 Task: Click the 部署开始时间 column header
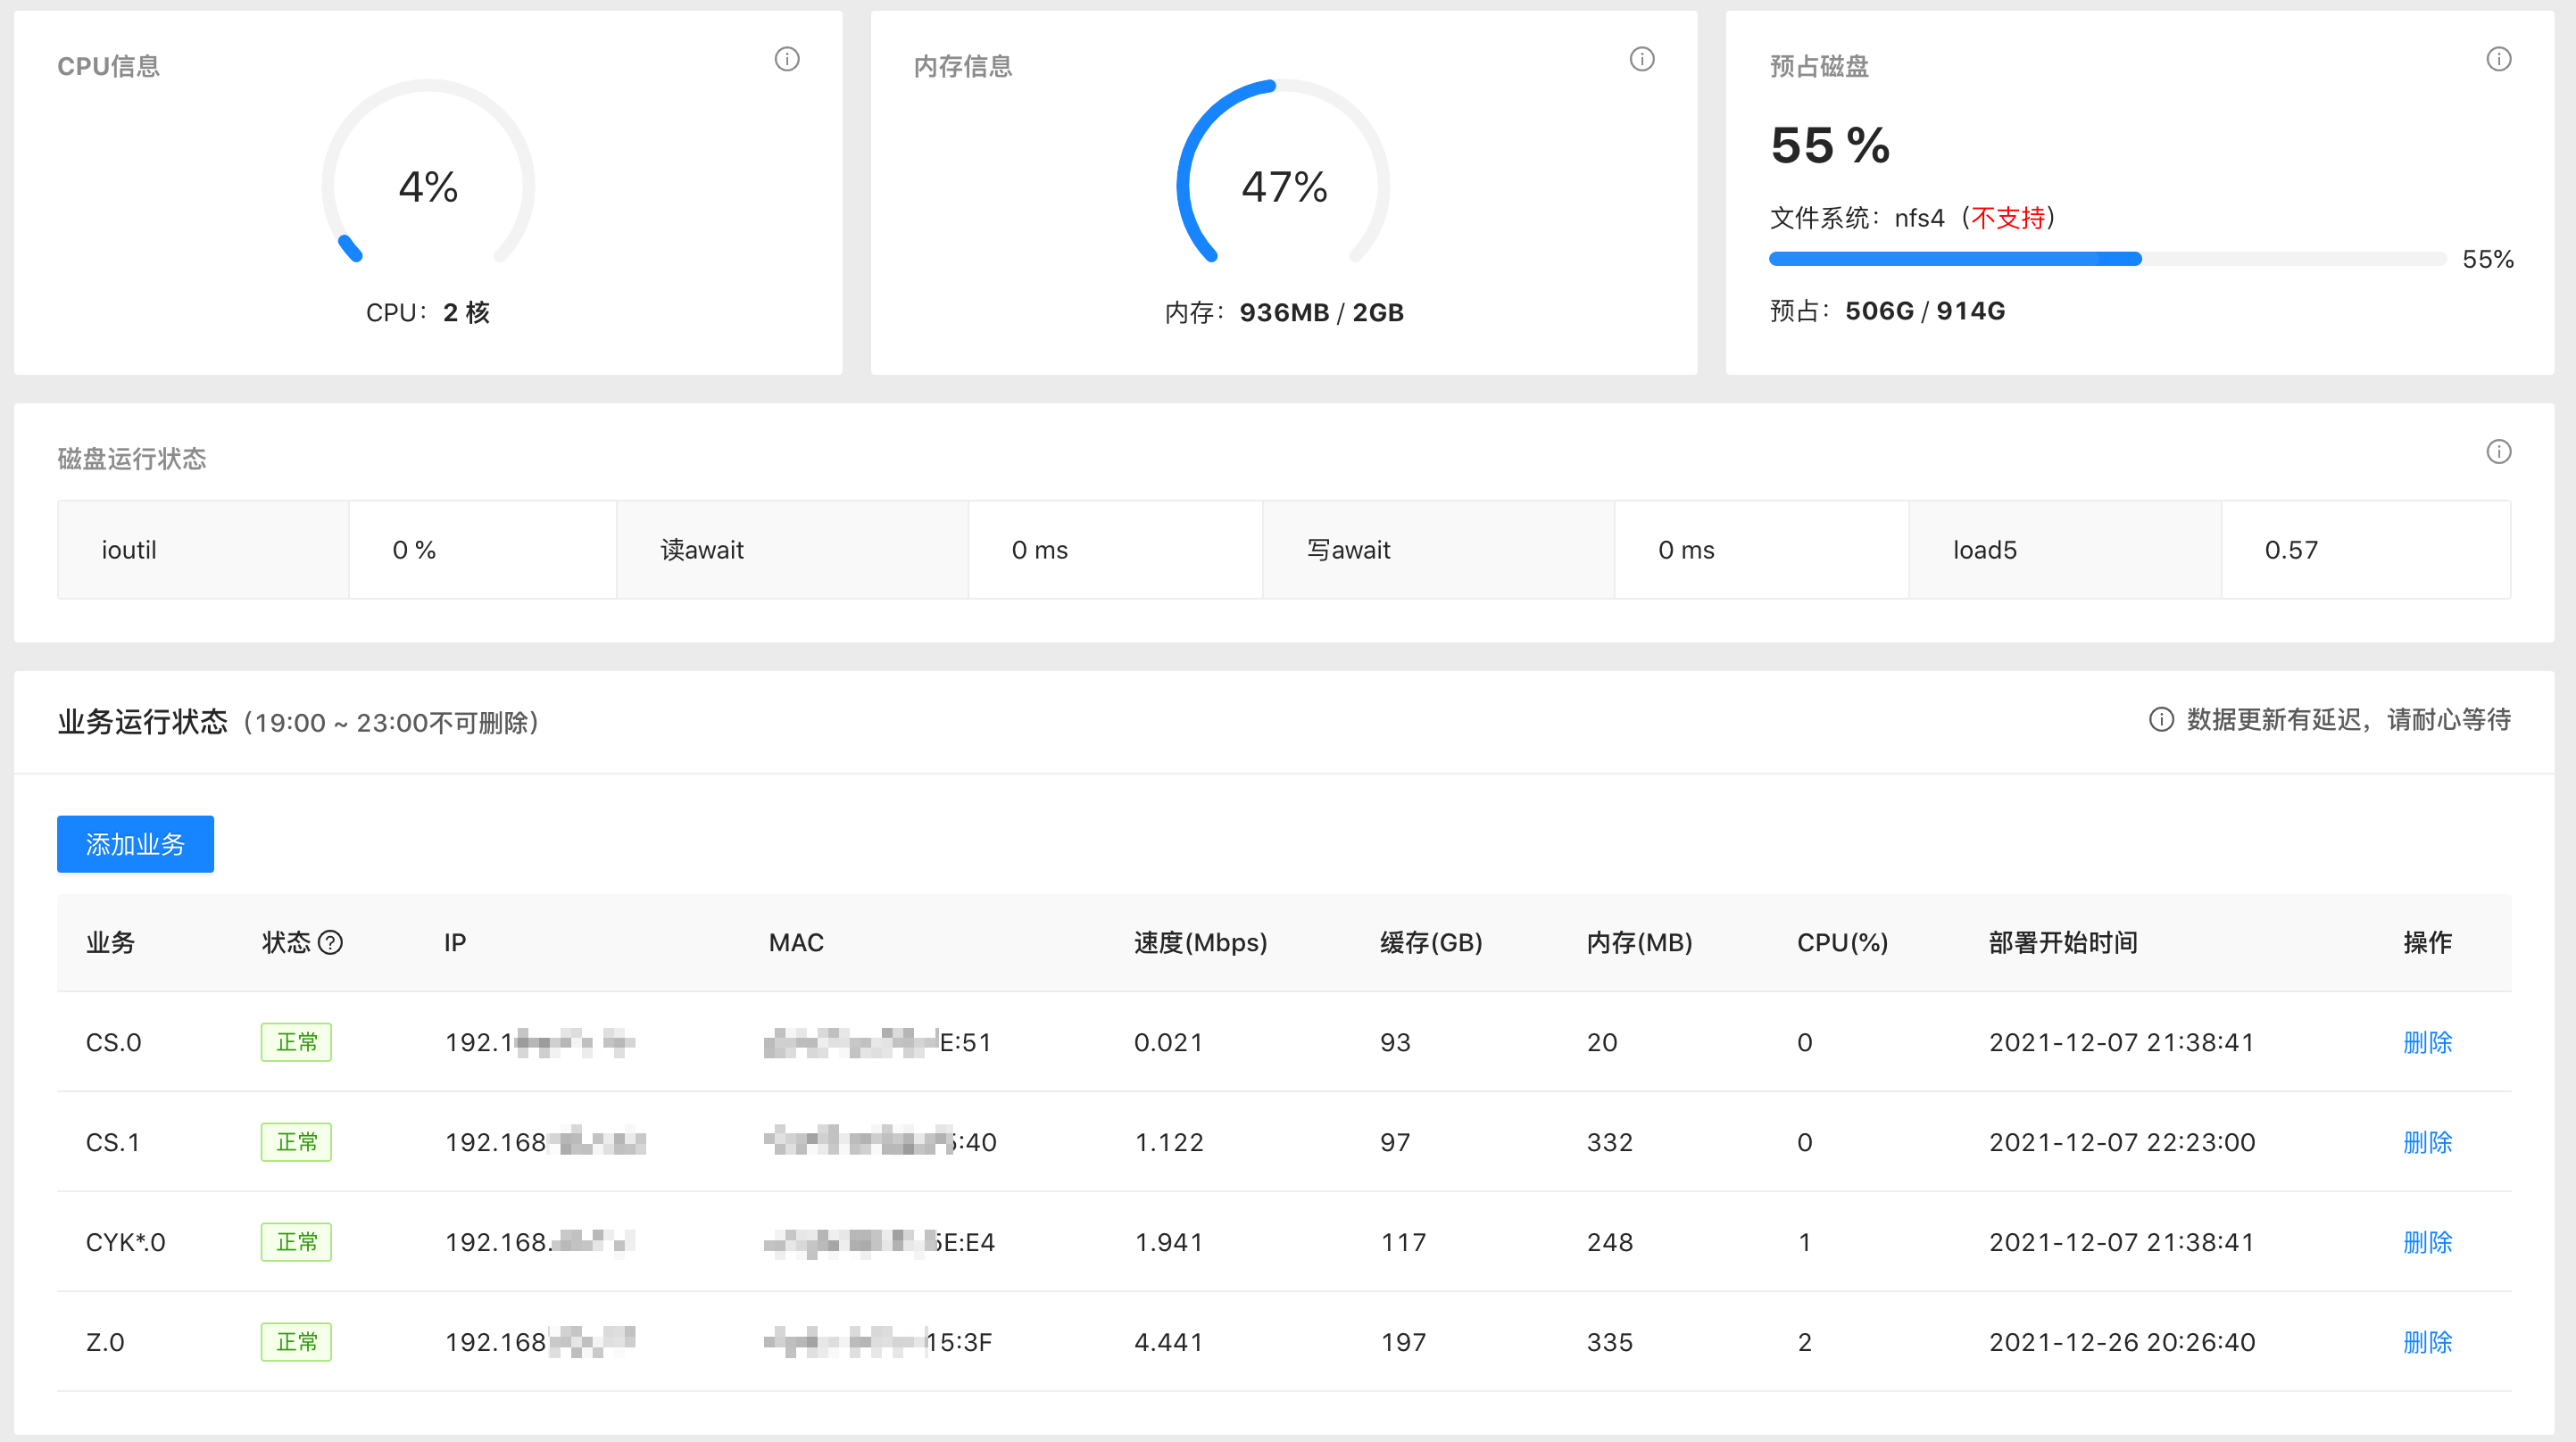coord(2063,942)
